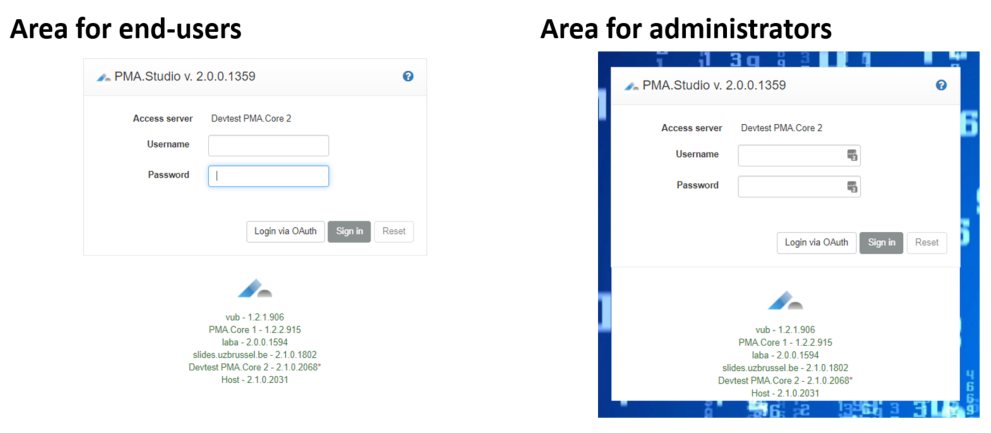Click help icon in end-users login panel

point(408,76)
